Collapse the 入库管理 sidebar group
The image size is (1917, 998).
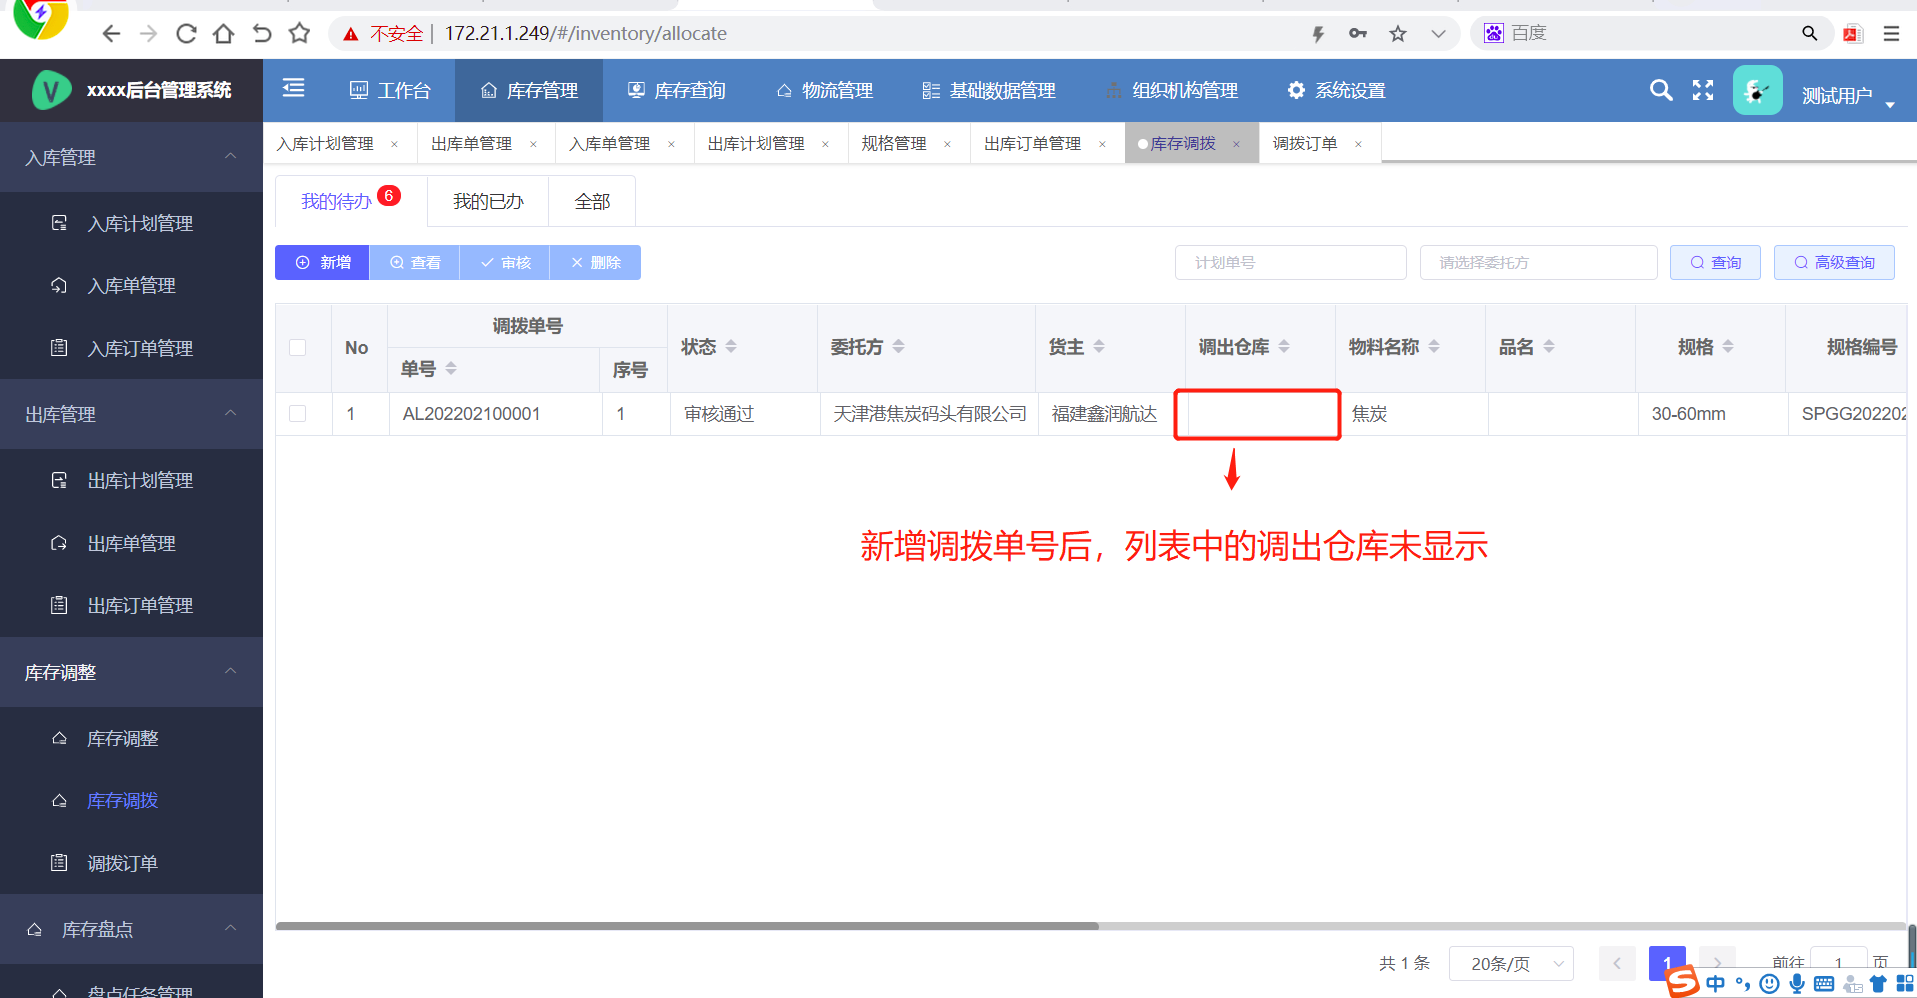131,157
